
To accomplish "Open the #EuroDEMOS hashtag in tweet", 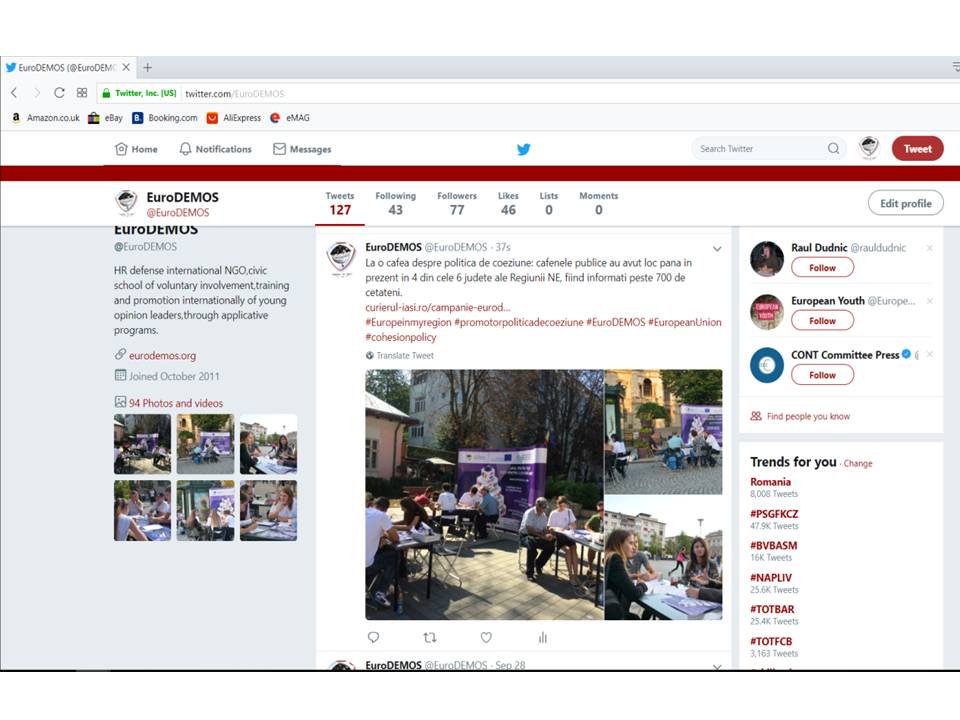I will tap(616, 322).
